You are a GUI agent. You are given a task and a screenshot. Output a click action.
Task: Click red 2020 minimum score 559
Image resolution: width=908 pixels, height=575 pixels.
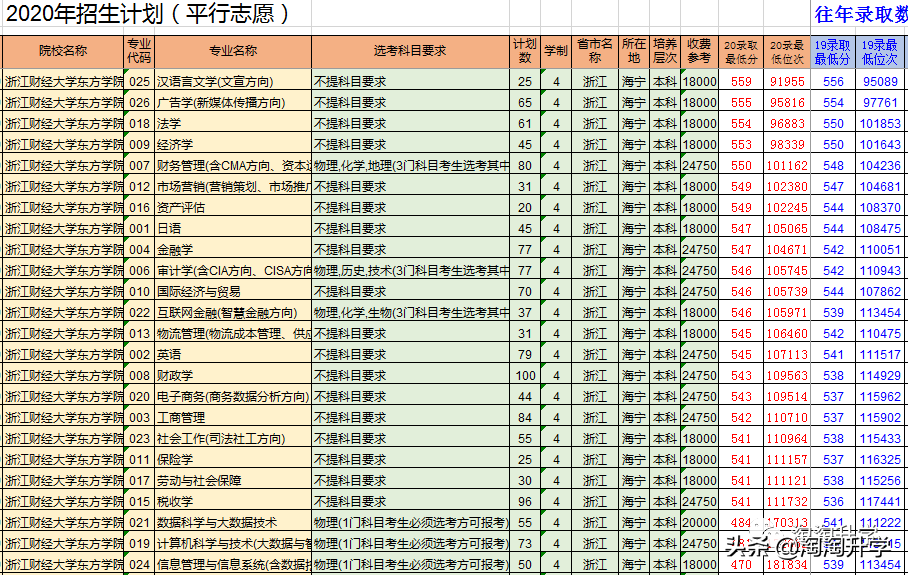(741, 82)
